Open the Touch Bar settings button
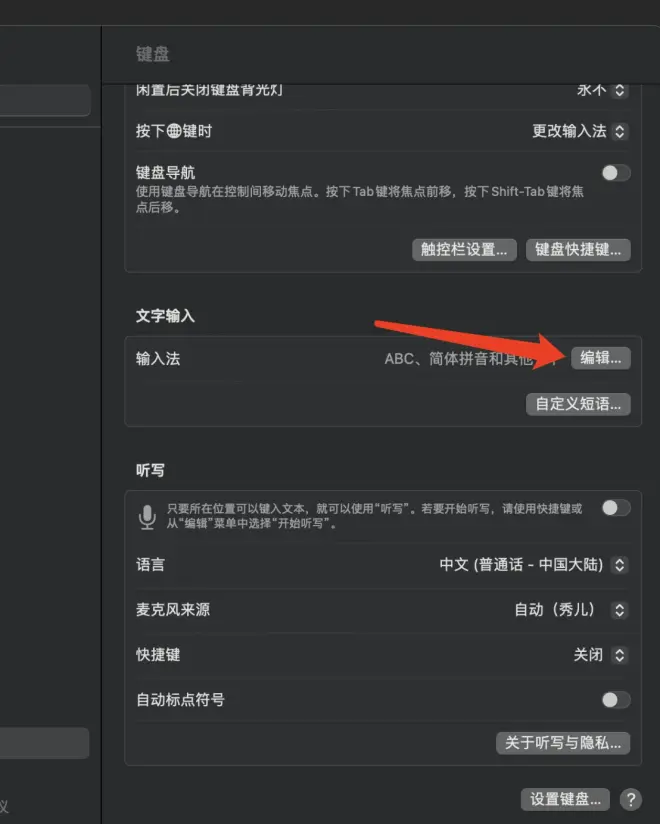 (x=465, y=250)
